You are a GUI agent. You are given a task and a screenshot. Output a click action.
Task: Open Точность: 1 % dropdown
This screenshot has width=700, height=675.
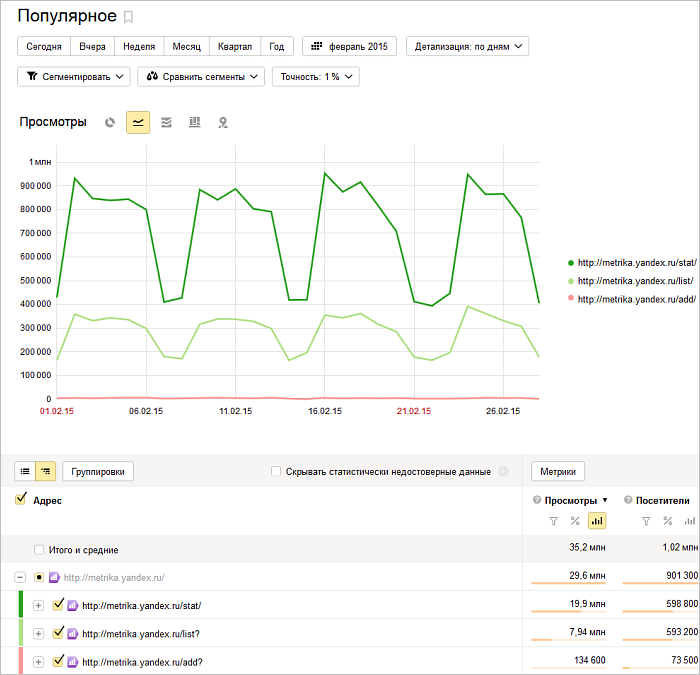(316, 77)
